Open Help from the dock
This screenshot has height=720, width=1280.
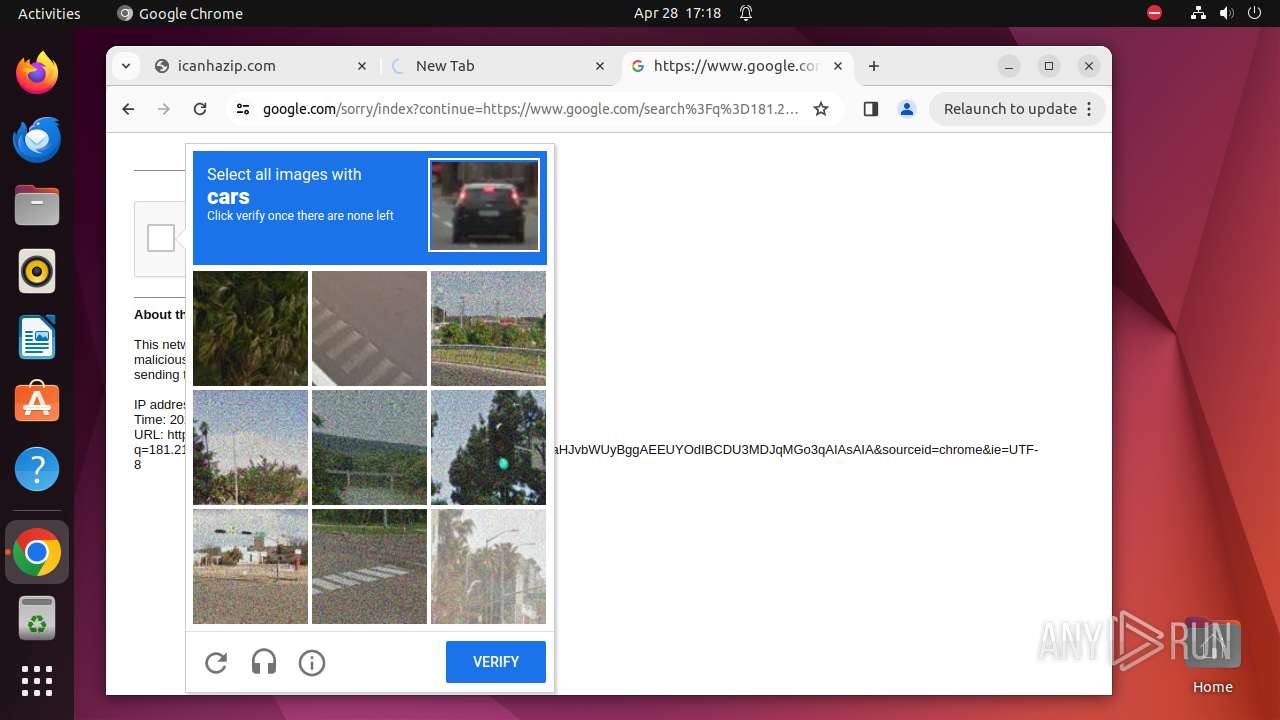(37, 469)
